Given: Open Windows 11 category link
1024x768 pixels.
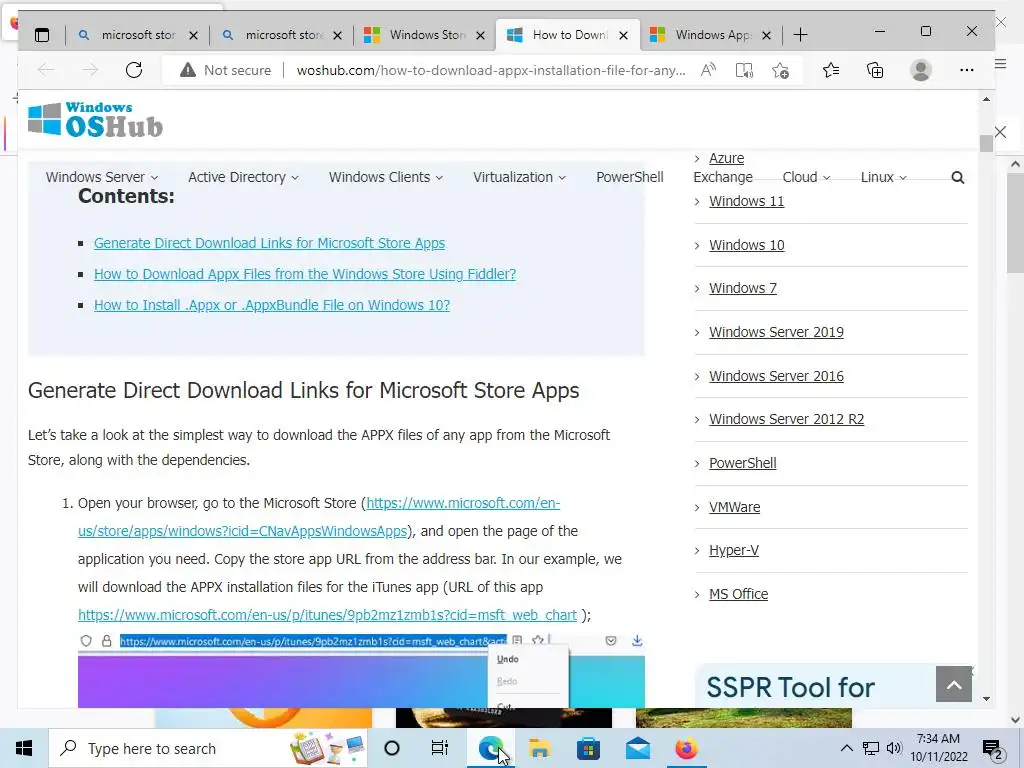Looking at the screenshot, I should [x=746, y=201].
